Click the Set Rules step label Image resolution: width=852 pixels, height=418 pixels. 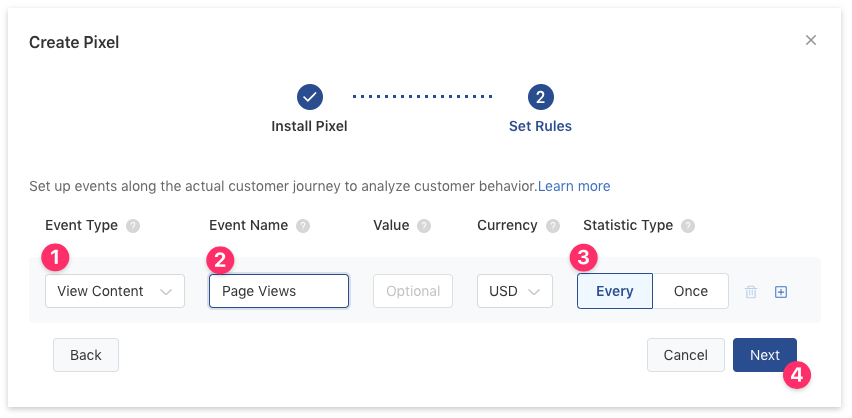coord(540,127)
